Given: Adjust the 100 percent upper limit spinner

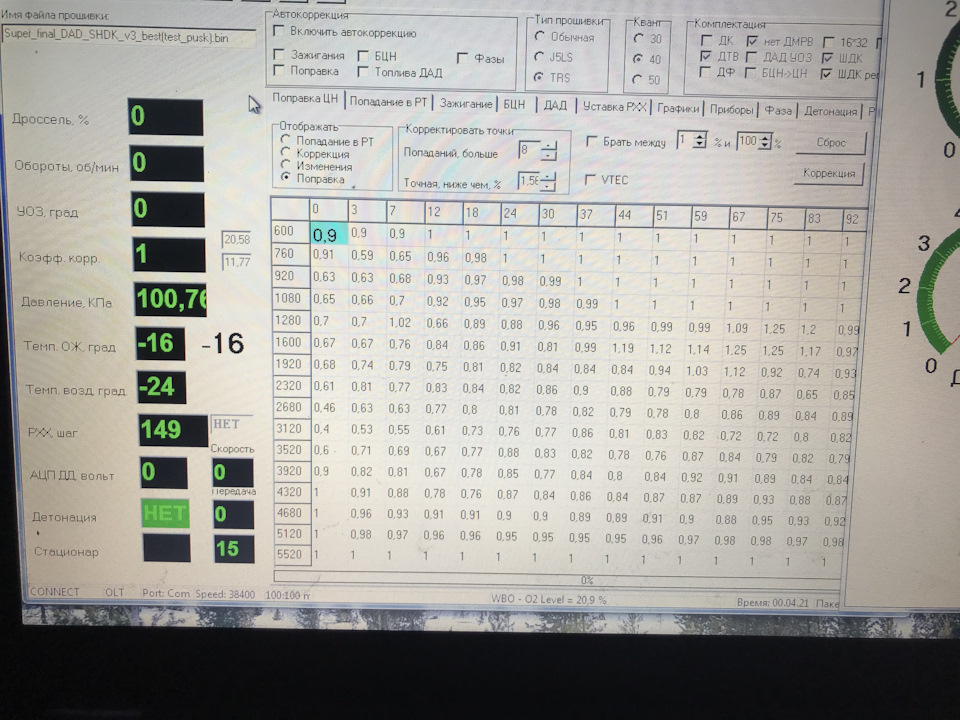Looking at the screenshot, I should pos(765,141).
